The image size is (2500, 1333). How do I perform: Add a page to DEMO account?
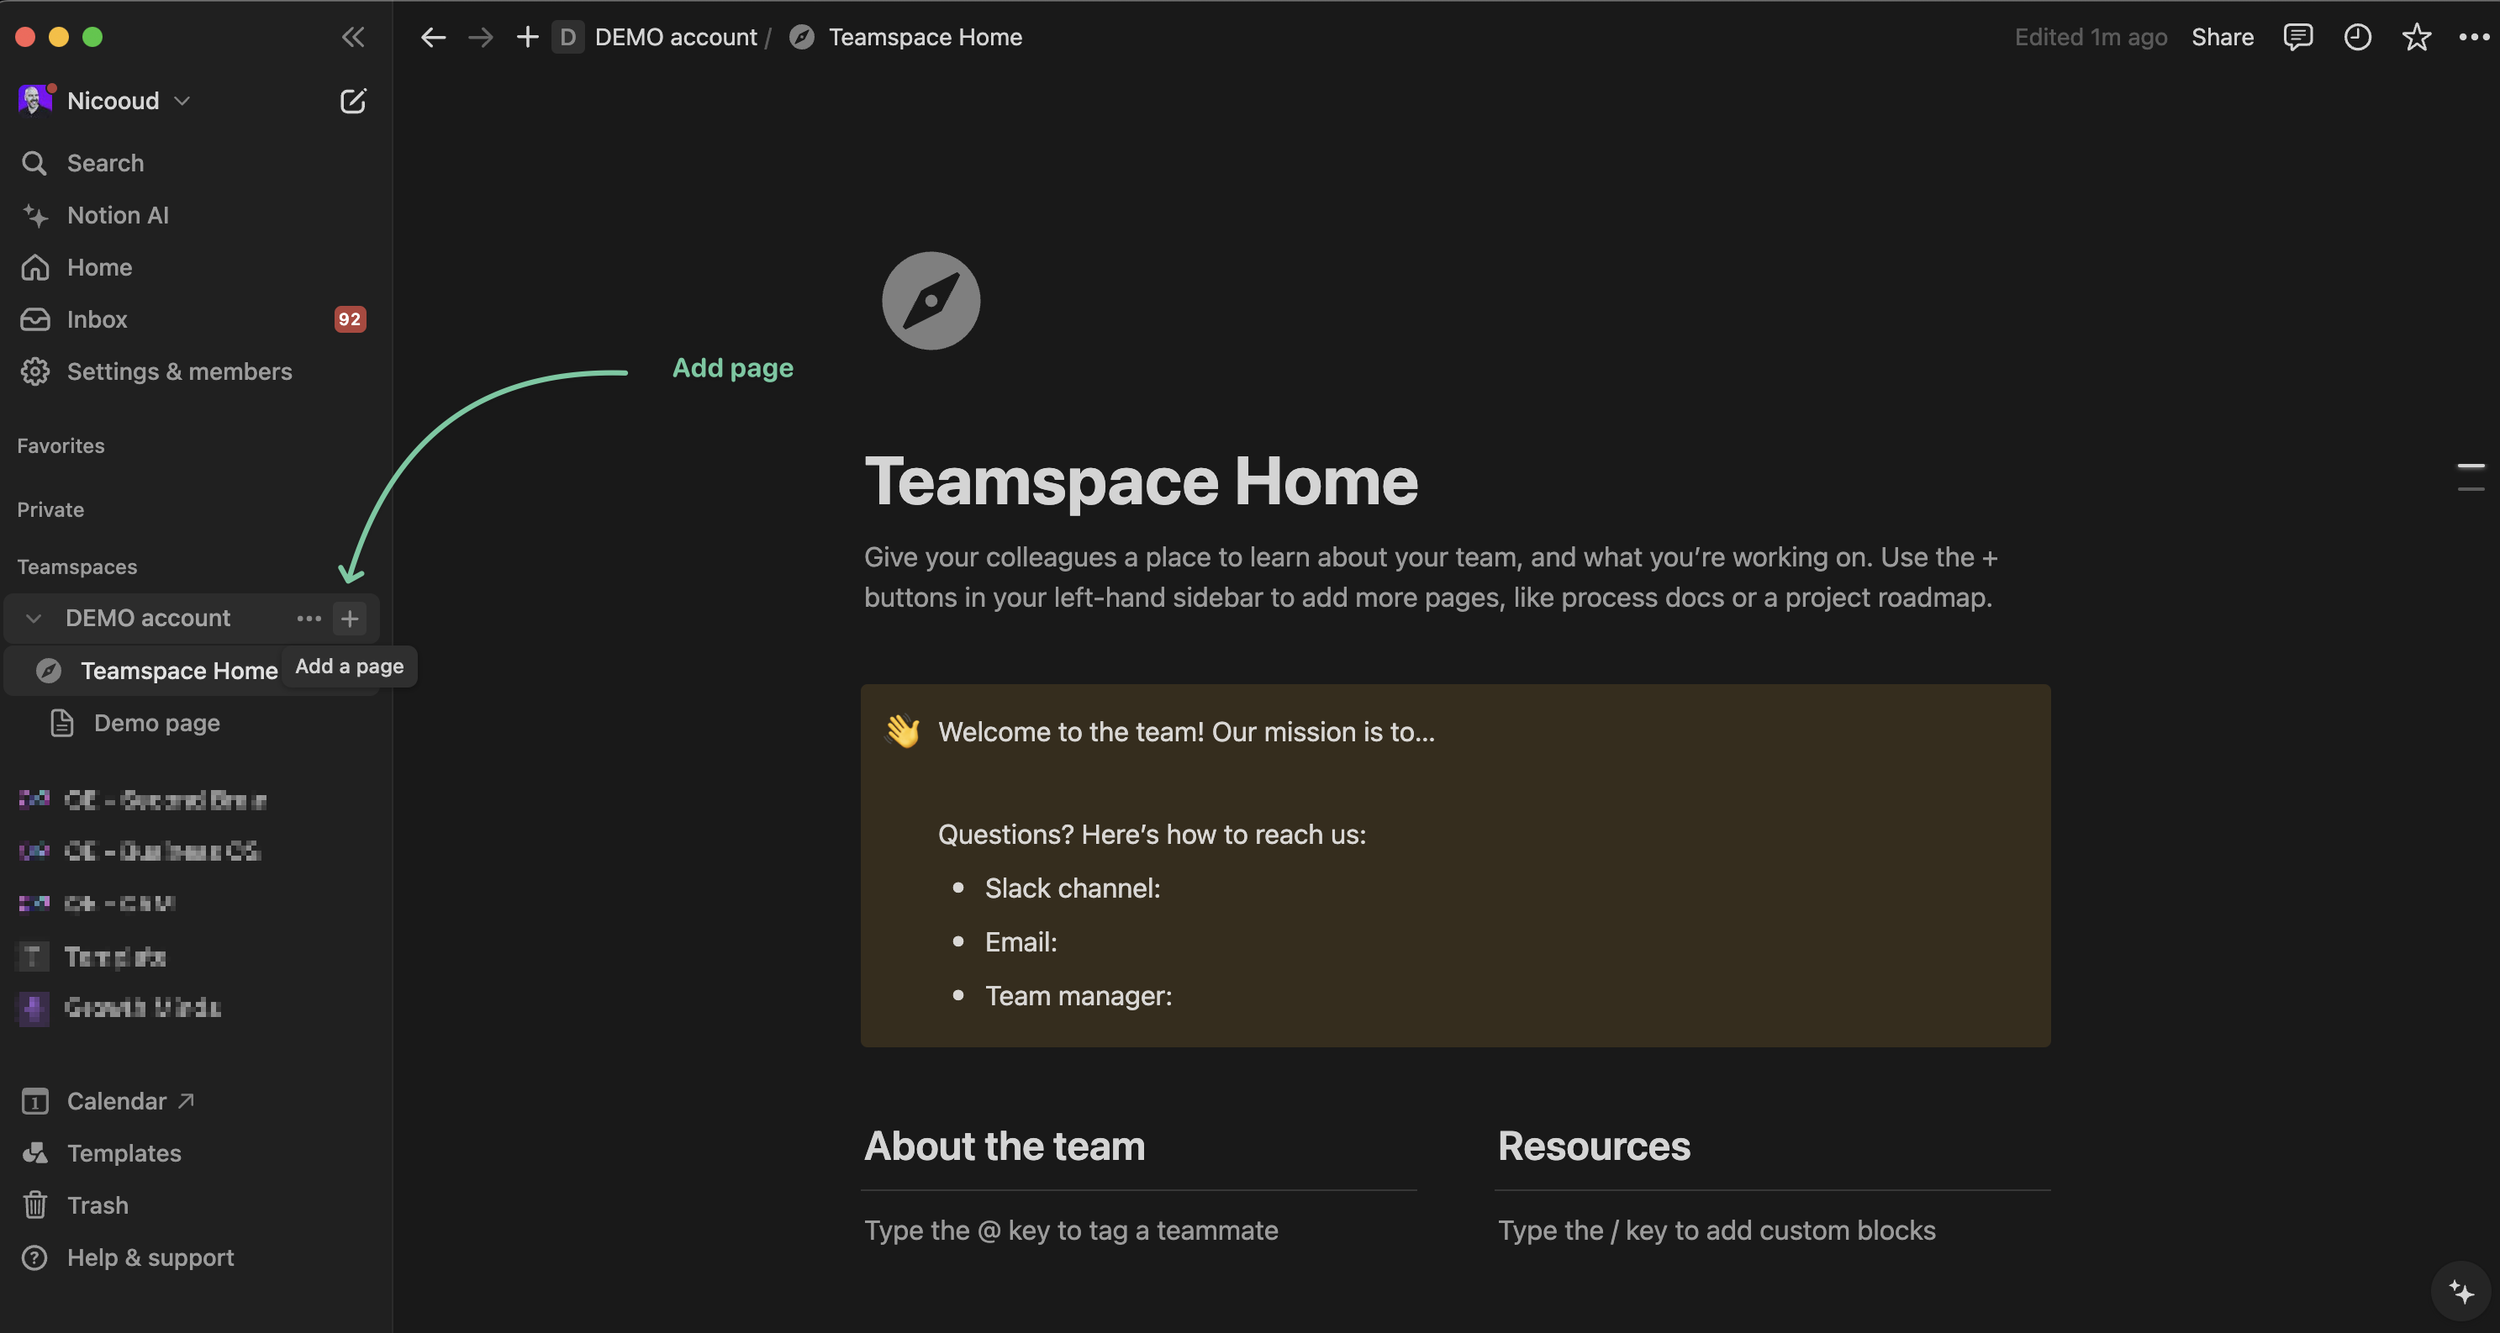click(x=349, y=619)
